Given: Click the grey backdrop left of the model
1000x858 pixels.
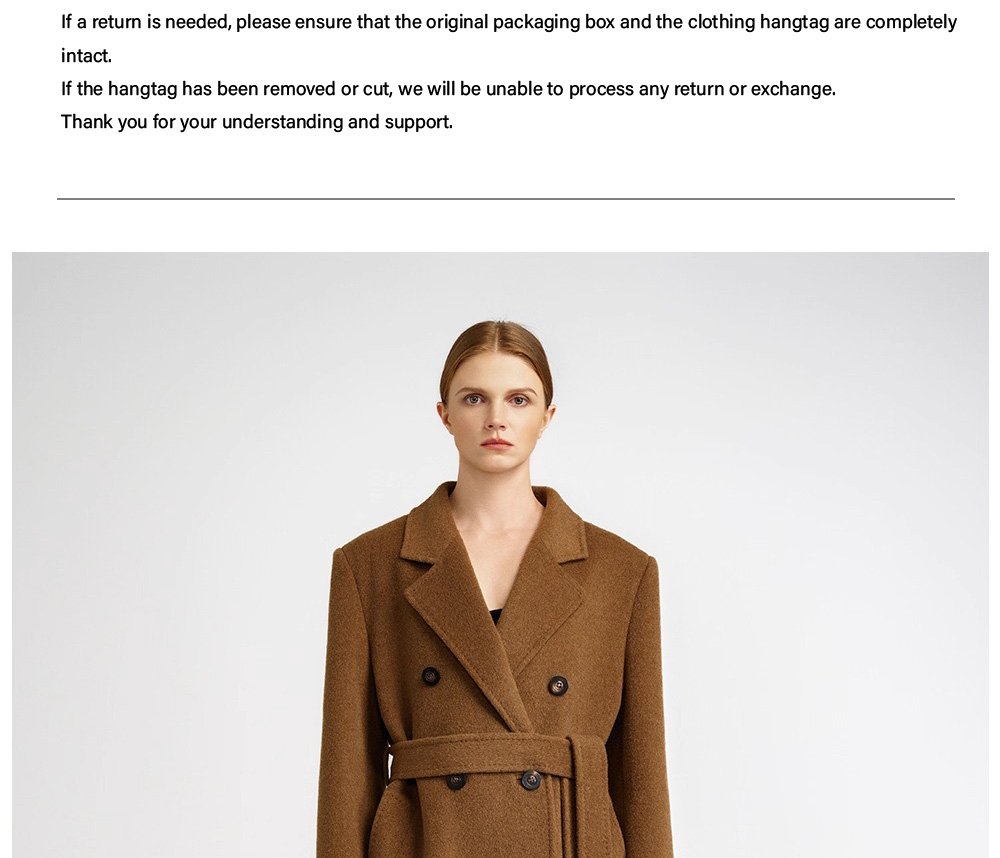Looking at the screenshot, I should click(166, 555).
